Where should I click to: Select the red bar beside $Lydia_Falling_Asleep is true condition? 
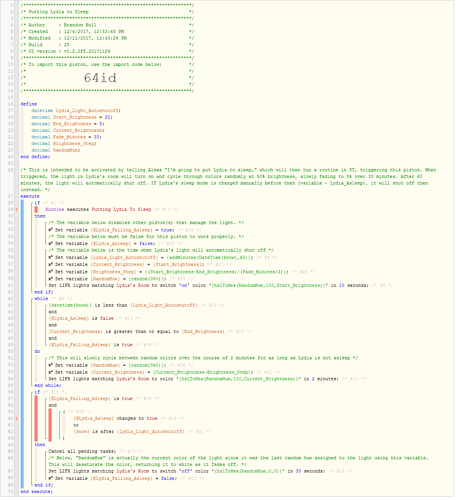point(36,419)
